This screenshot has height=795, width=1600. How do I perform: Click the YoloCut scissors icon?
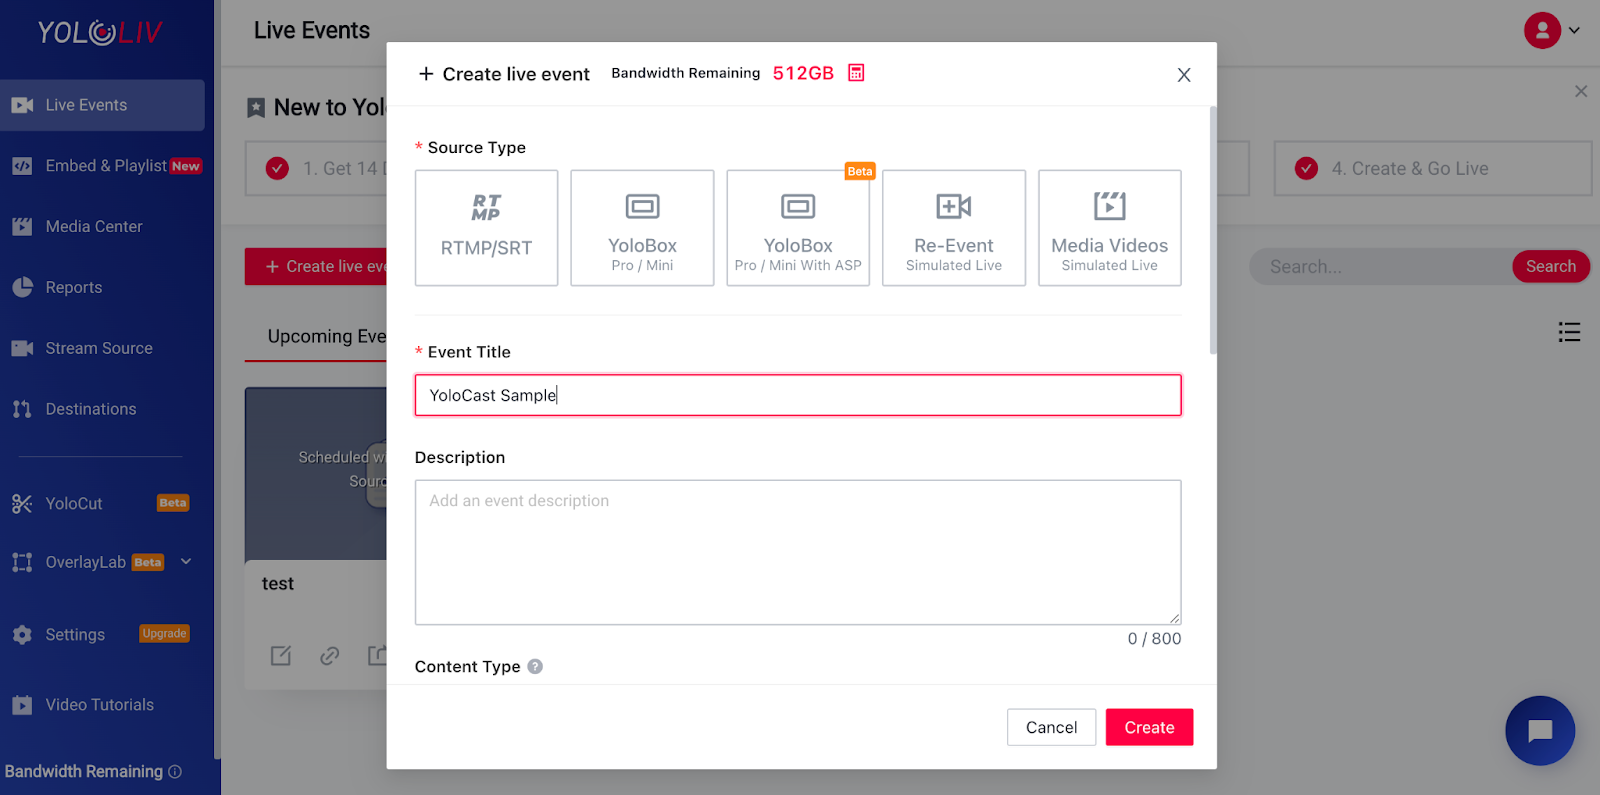[22, 503]
